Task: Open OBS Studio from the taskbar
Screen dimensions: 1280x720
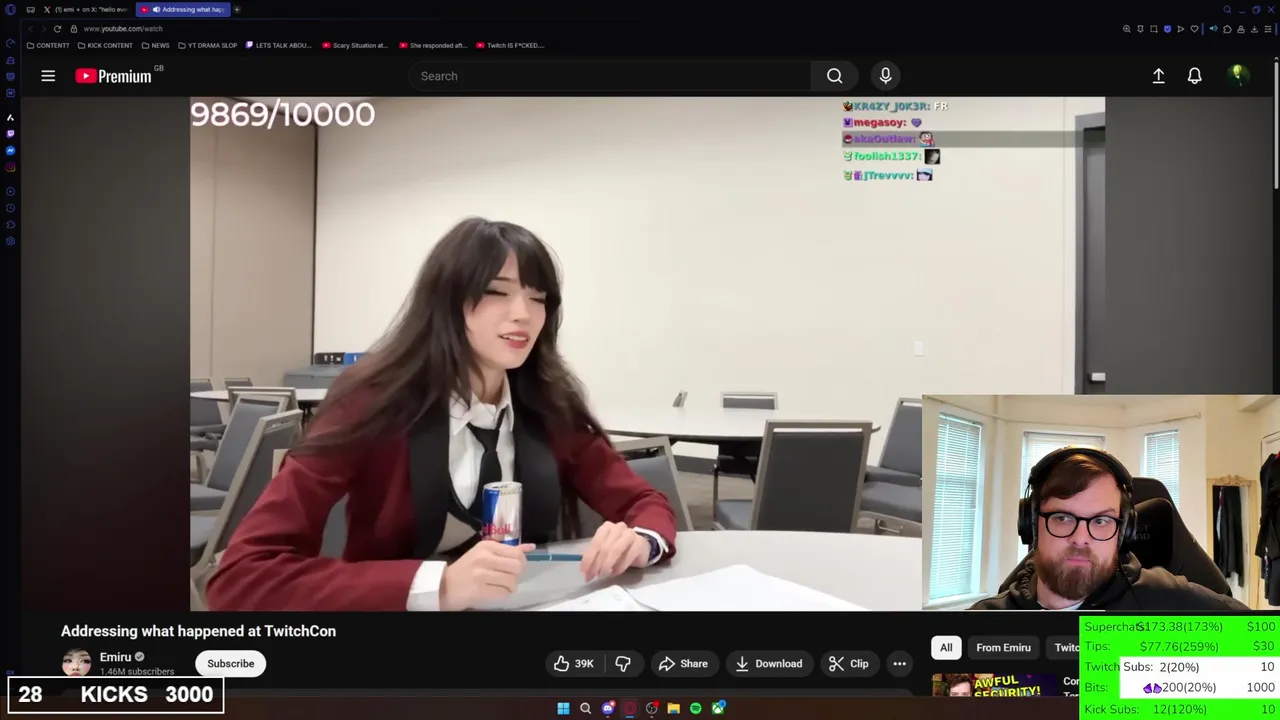Action: (652, 708)
